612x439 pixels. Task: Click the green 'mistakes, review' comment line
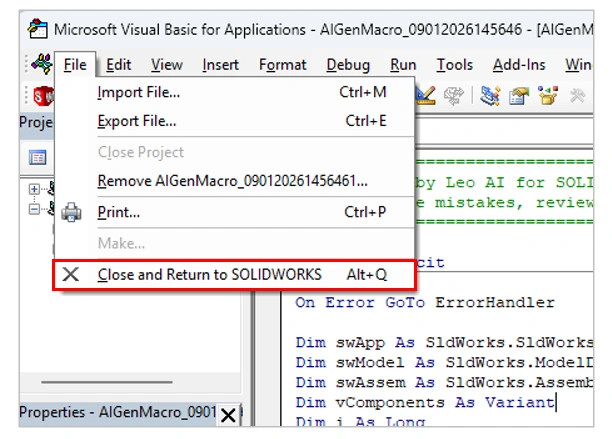pos(504,203)
